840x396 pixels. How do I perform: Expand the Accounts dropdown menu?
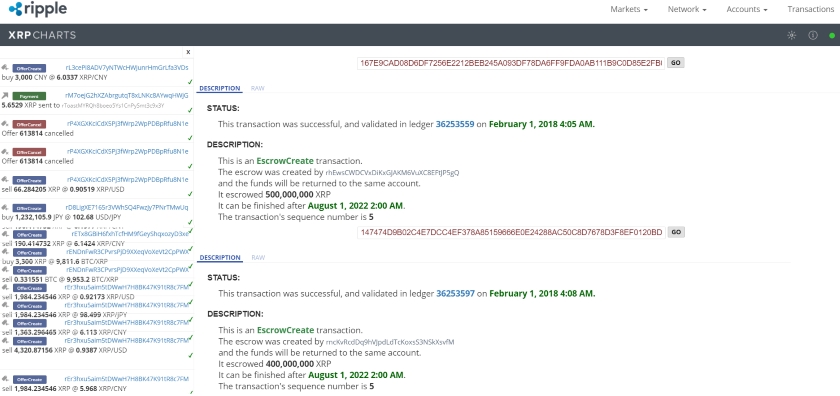pos(747,9)
